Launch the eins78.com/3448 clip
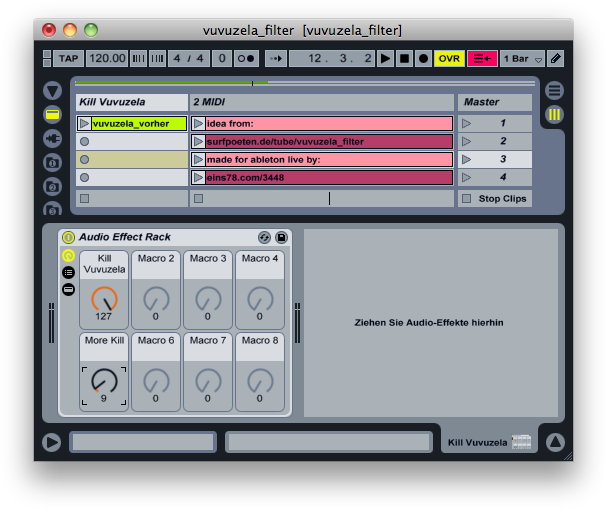The image size is (606, 509). coord(198,178)
